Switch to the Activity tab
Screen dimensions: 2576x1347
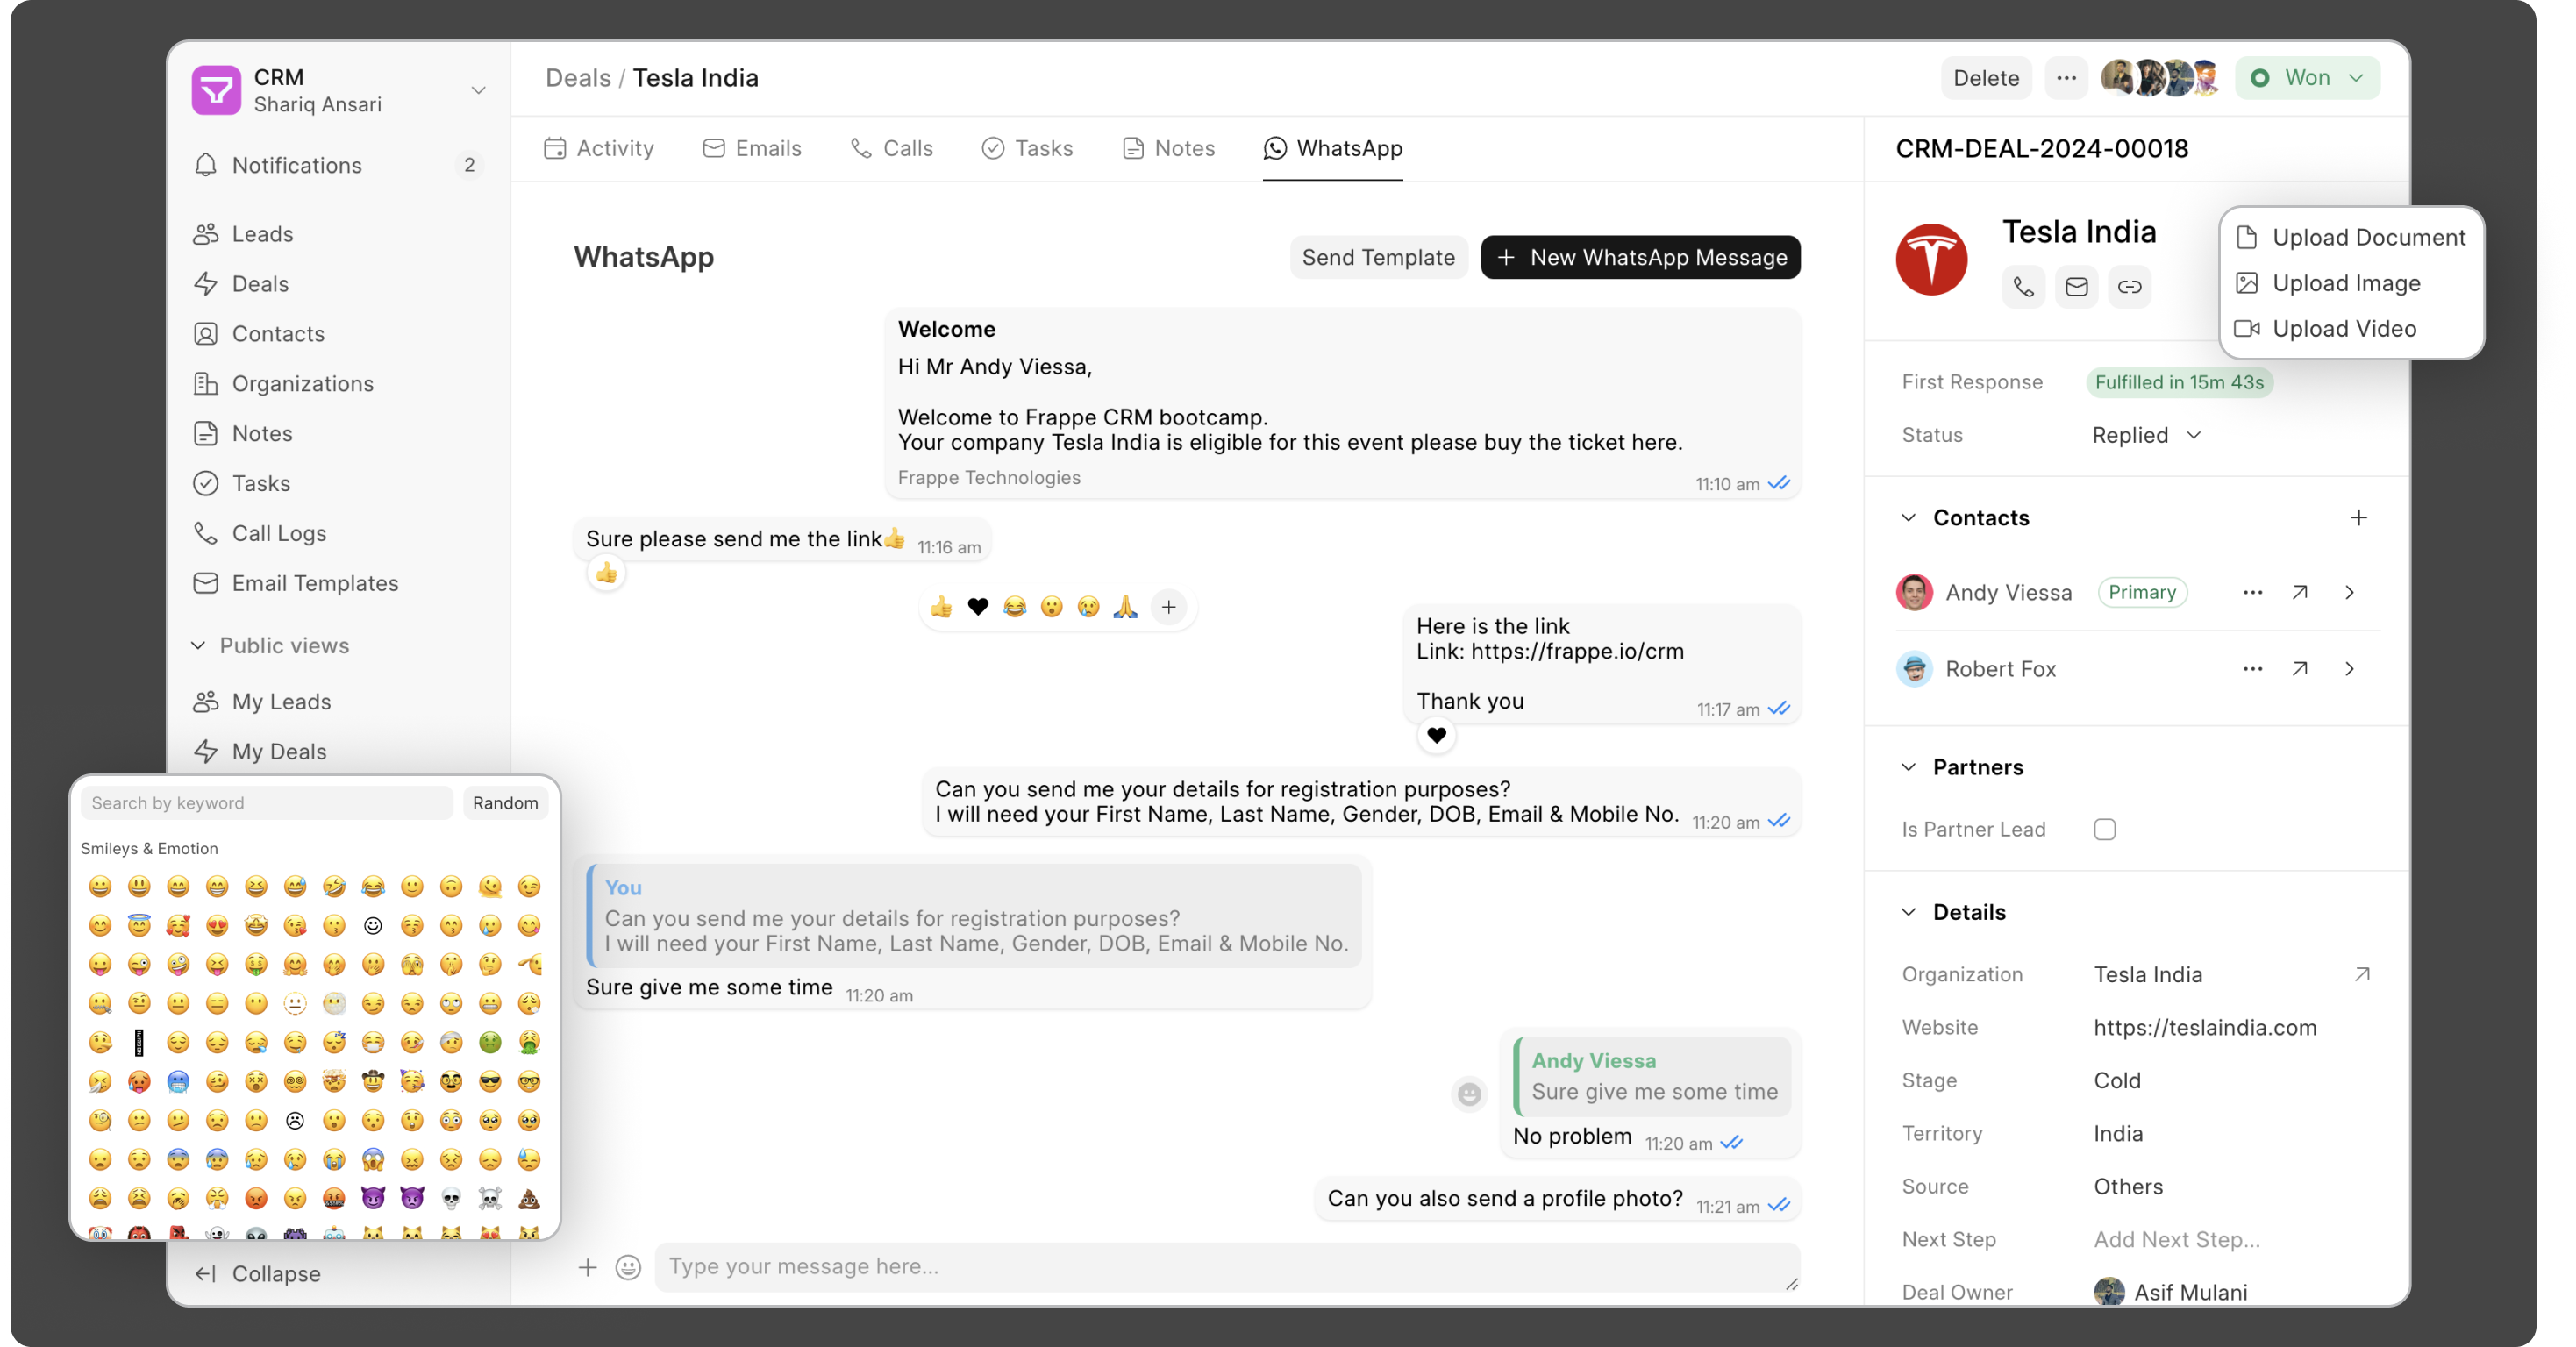(598, 149)
